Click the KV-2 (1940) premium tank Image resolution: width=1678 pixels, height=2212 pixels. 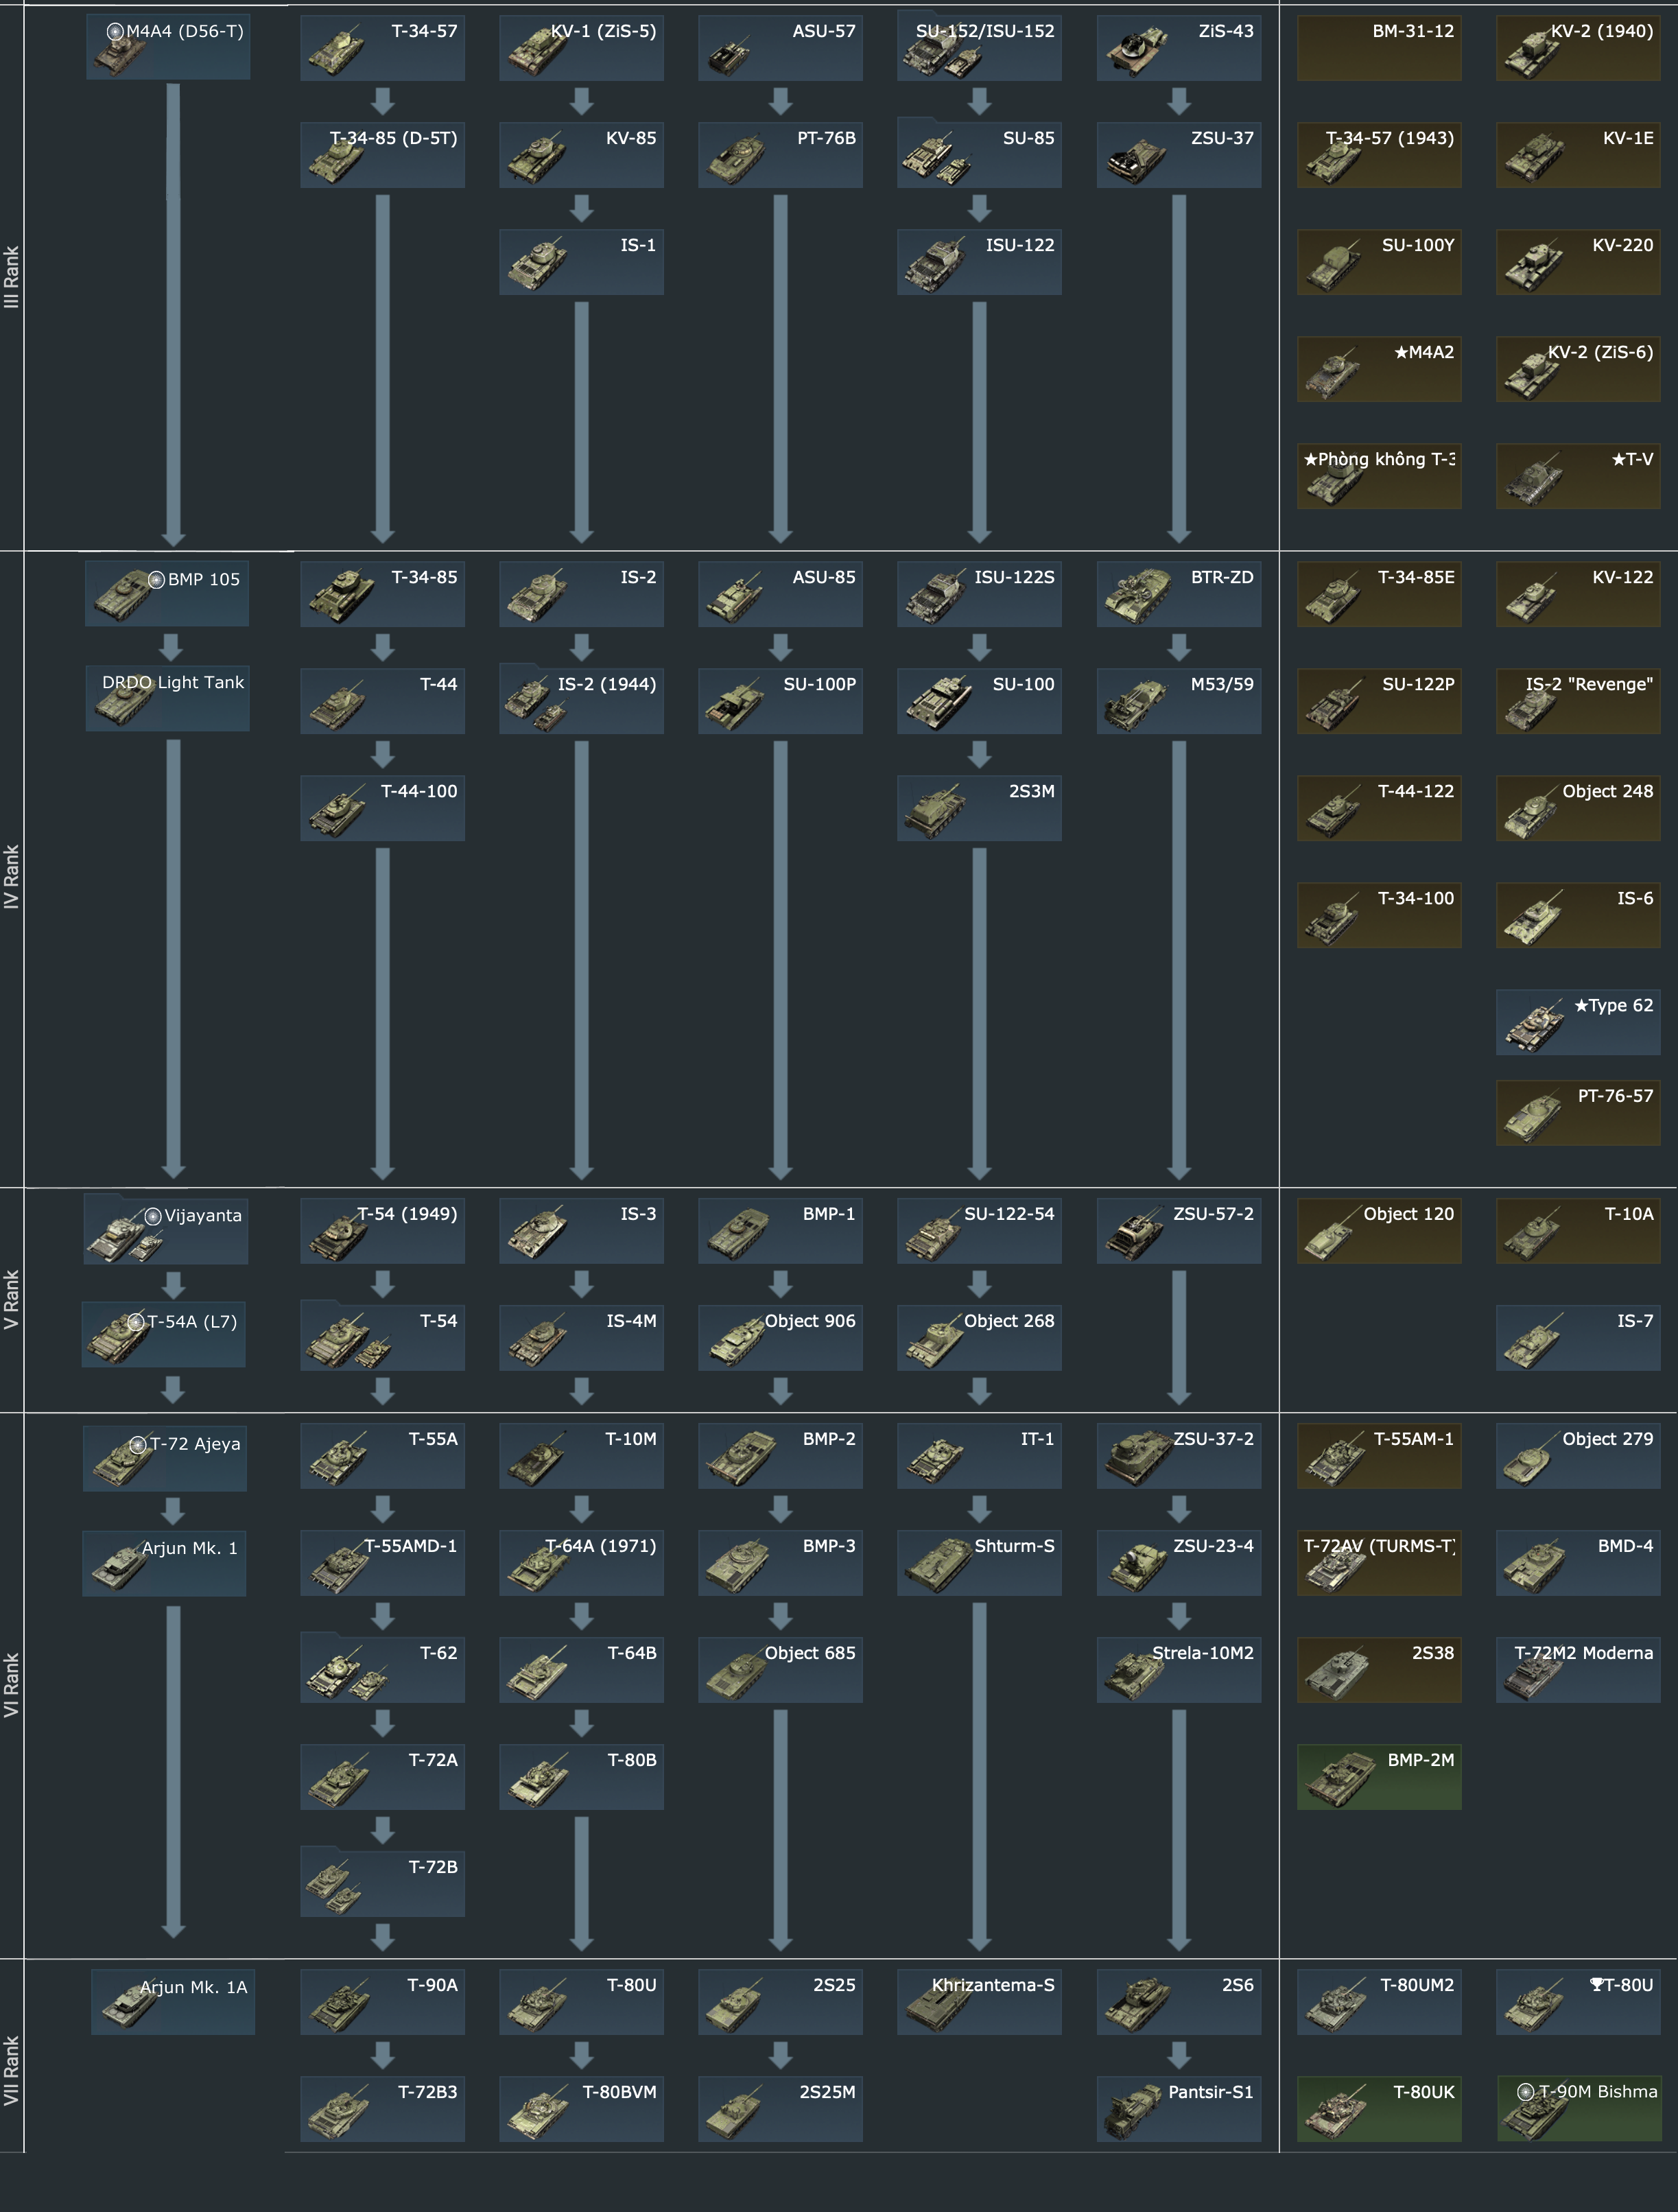1578,47
